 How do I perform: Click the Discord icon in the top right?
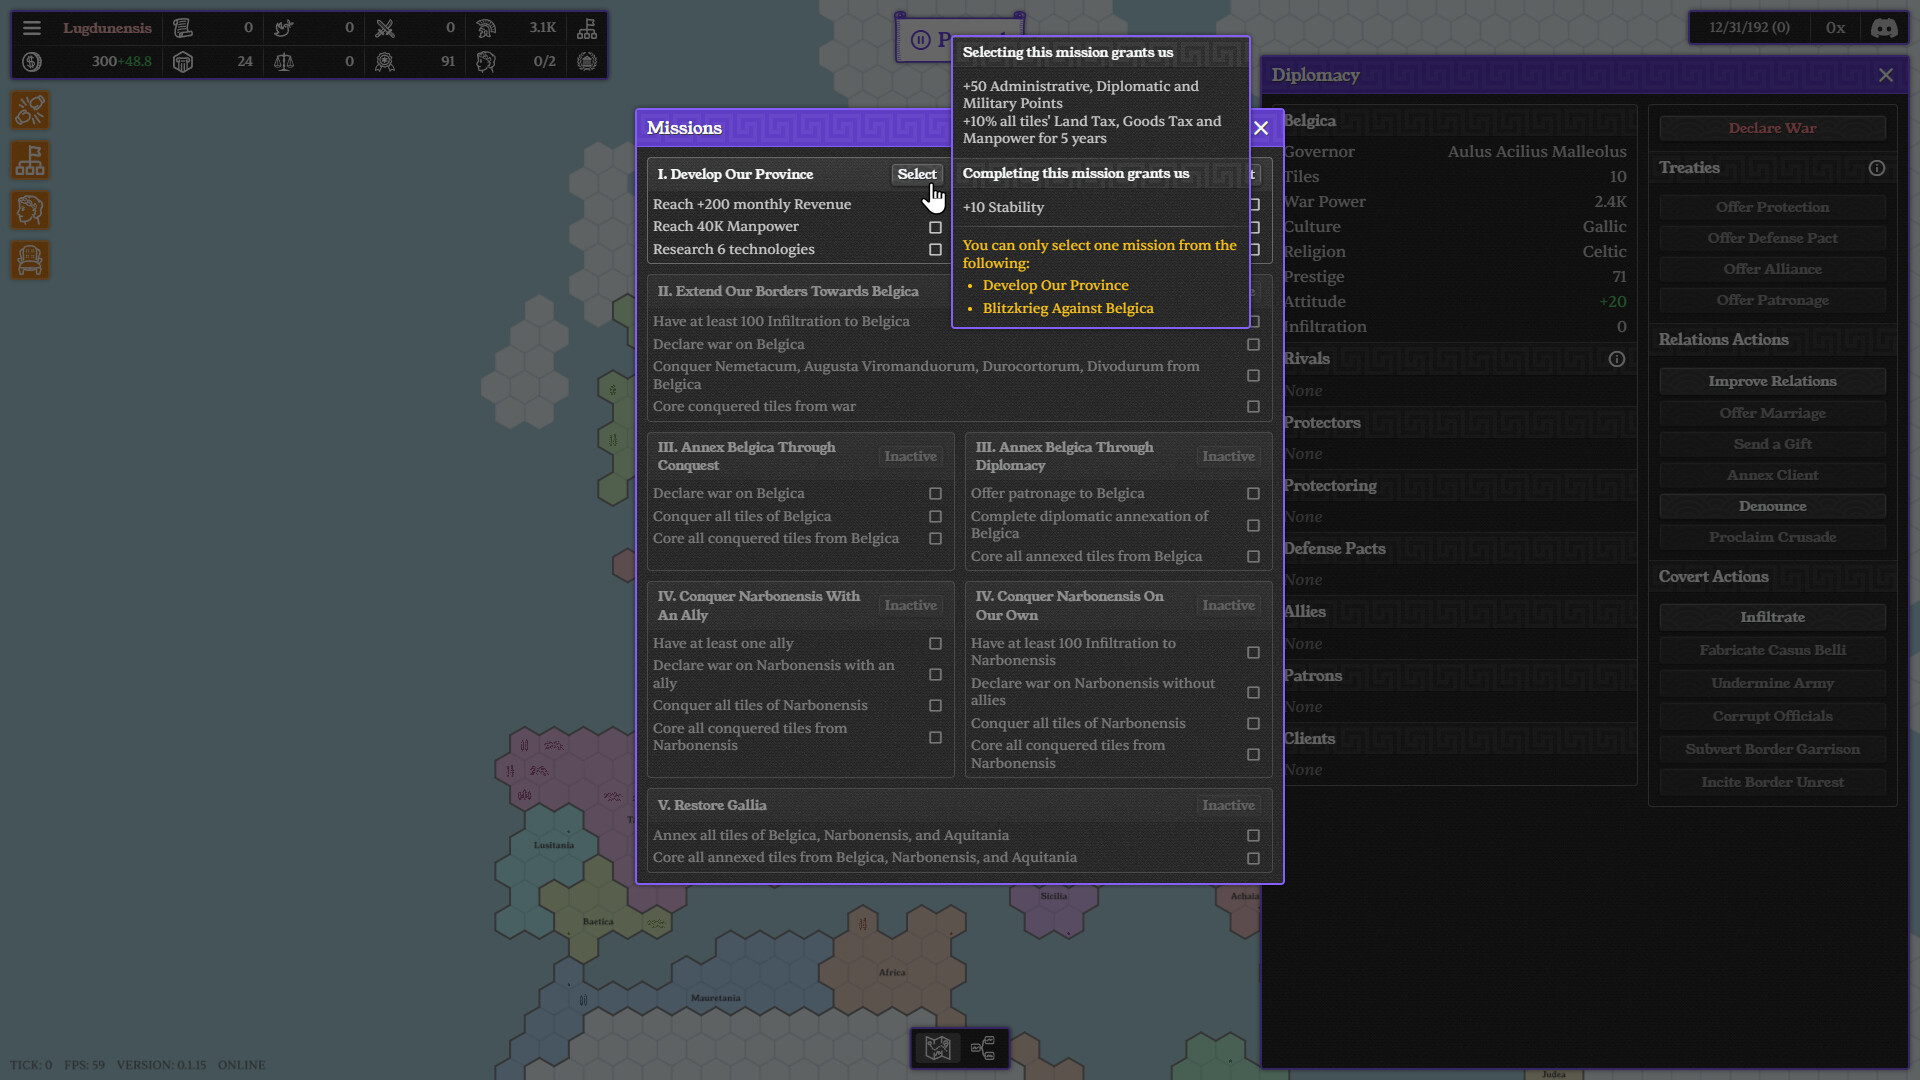point(1885,28)
